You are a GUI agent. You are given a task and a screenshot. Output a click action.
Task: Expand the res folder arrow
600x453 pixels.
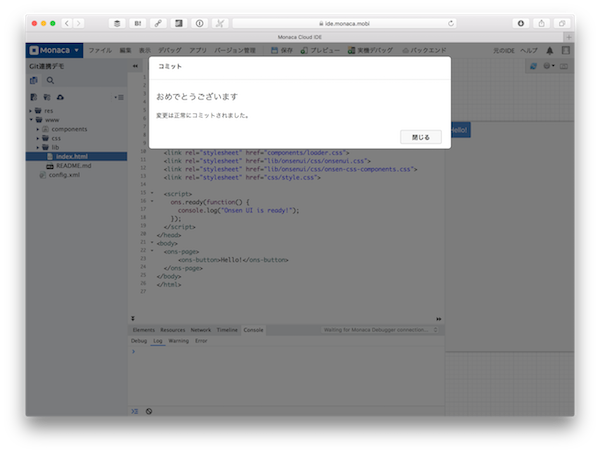(31, 111)
